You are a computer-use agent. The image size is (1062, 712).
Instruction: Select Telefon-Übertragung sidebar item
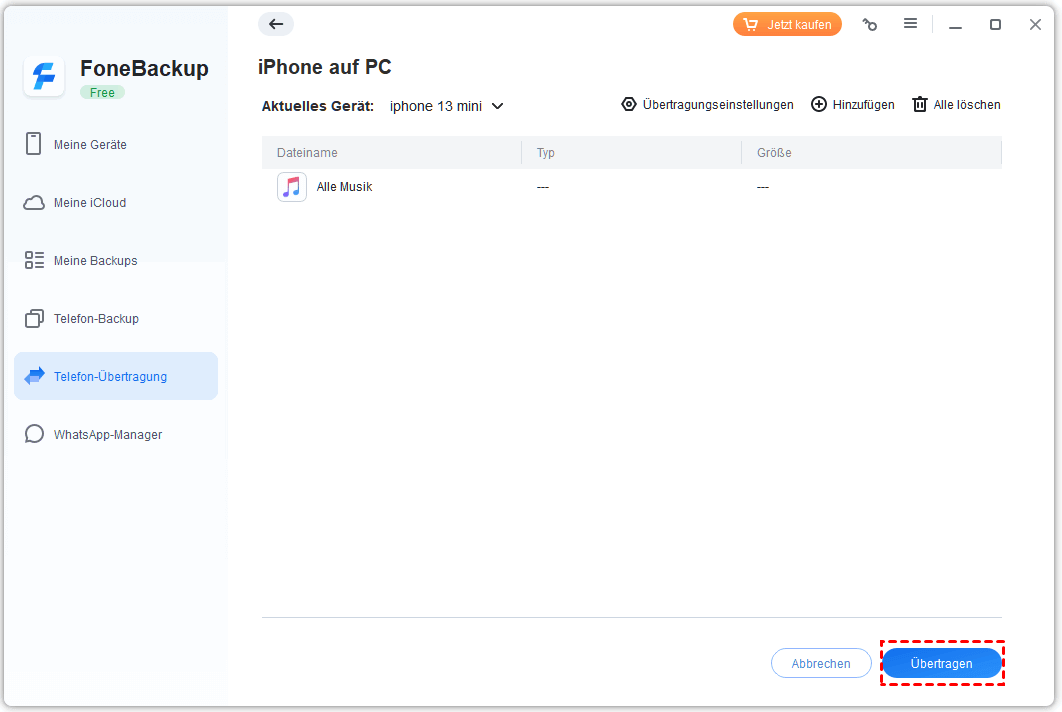110,377
